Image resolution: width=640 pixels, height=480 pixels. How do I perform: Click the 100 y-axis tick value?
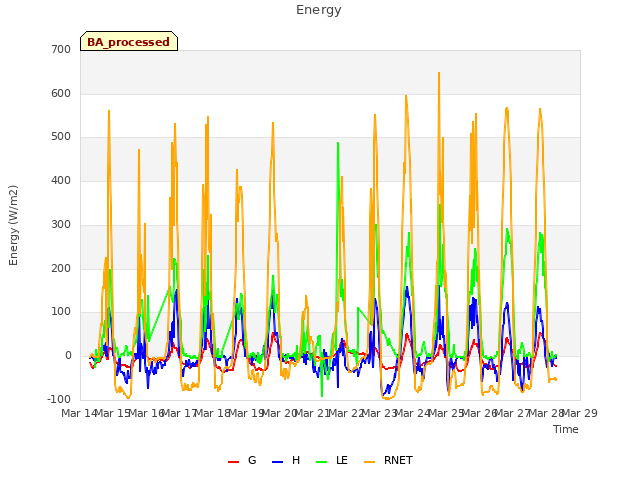click(x=61, y=312)
